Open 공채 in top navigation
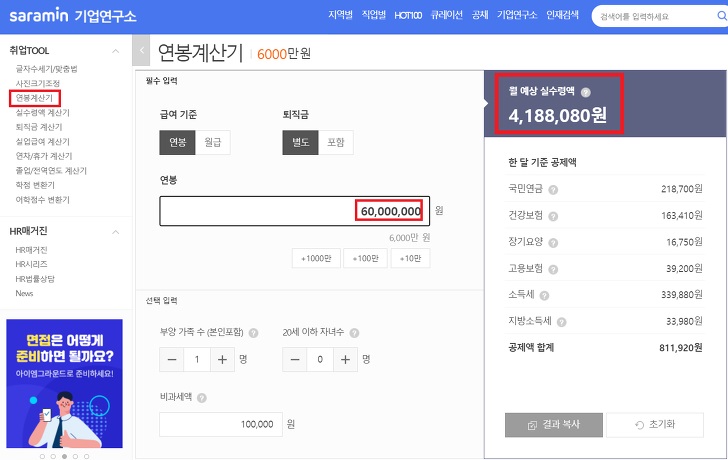728x460 pixels. coord(480,15)
